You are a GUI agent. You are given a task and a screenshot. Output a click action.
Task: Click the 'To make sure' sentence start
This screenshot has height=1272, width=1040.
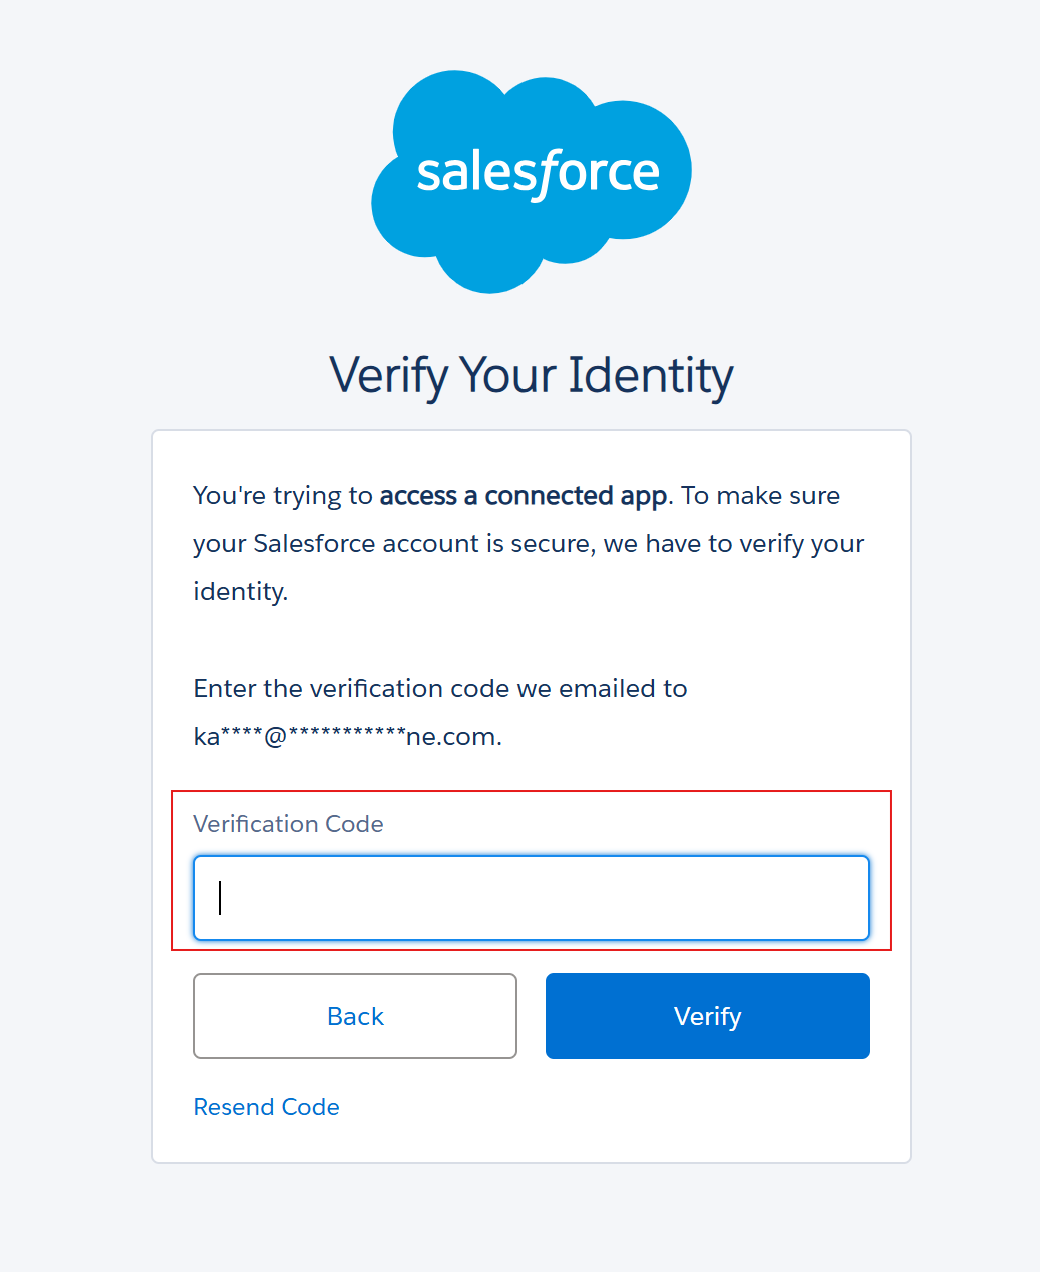(x=761, y=496)
